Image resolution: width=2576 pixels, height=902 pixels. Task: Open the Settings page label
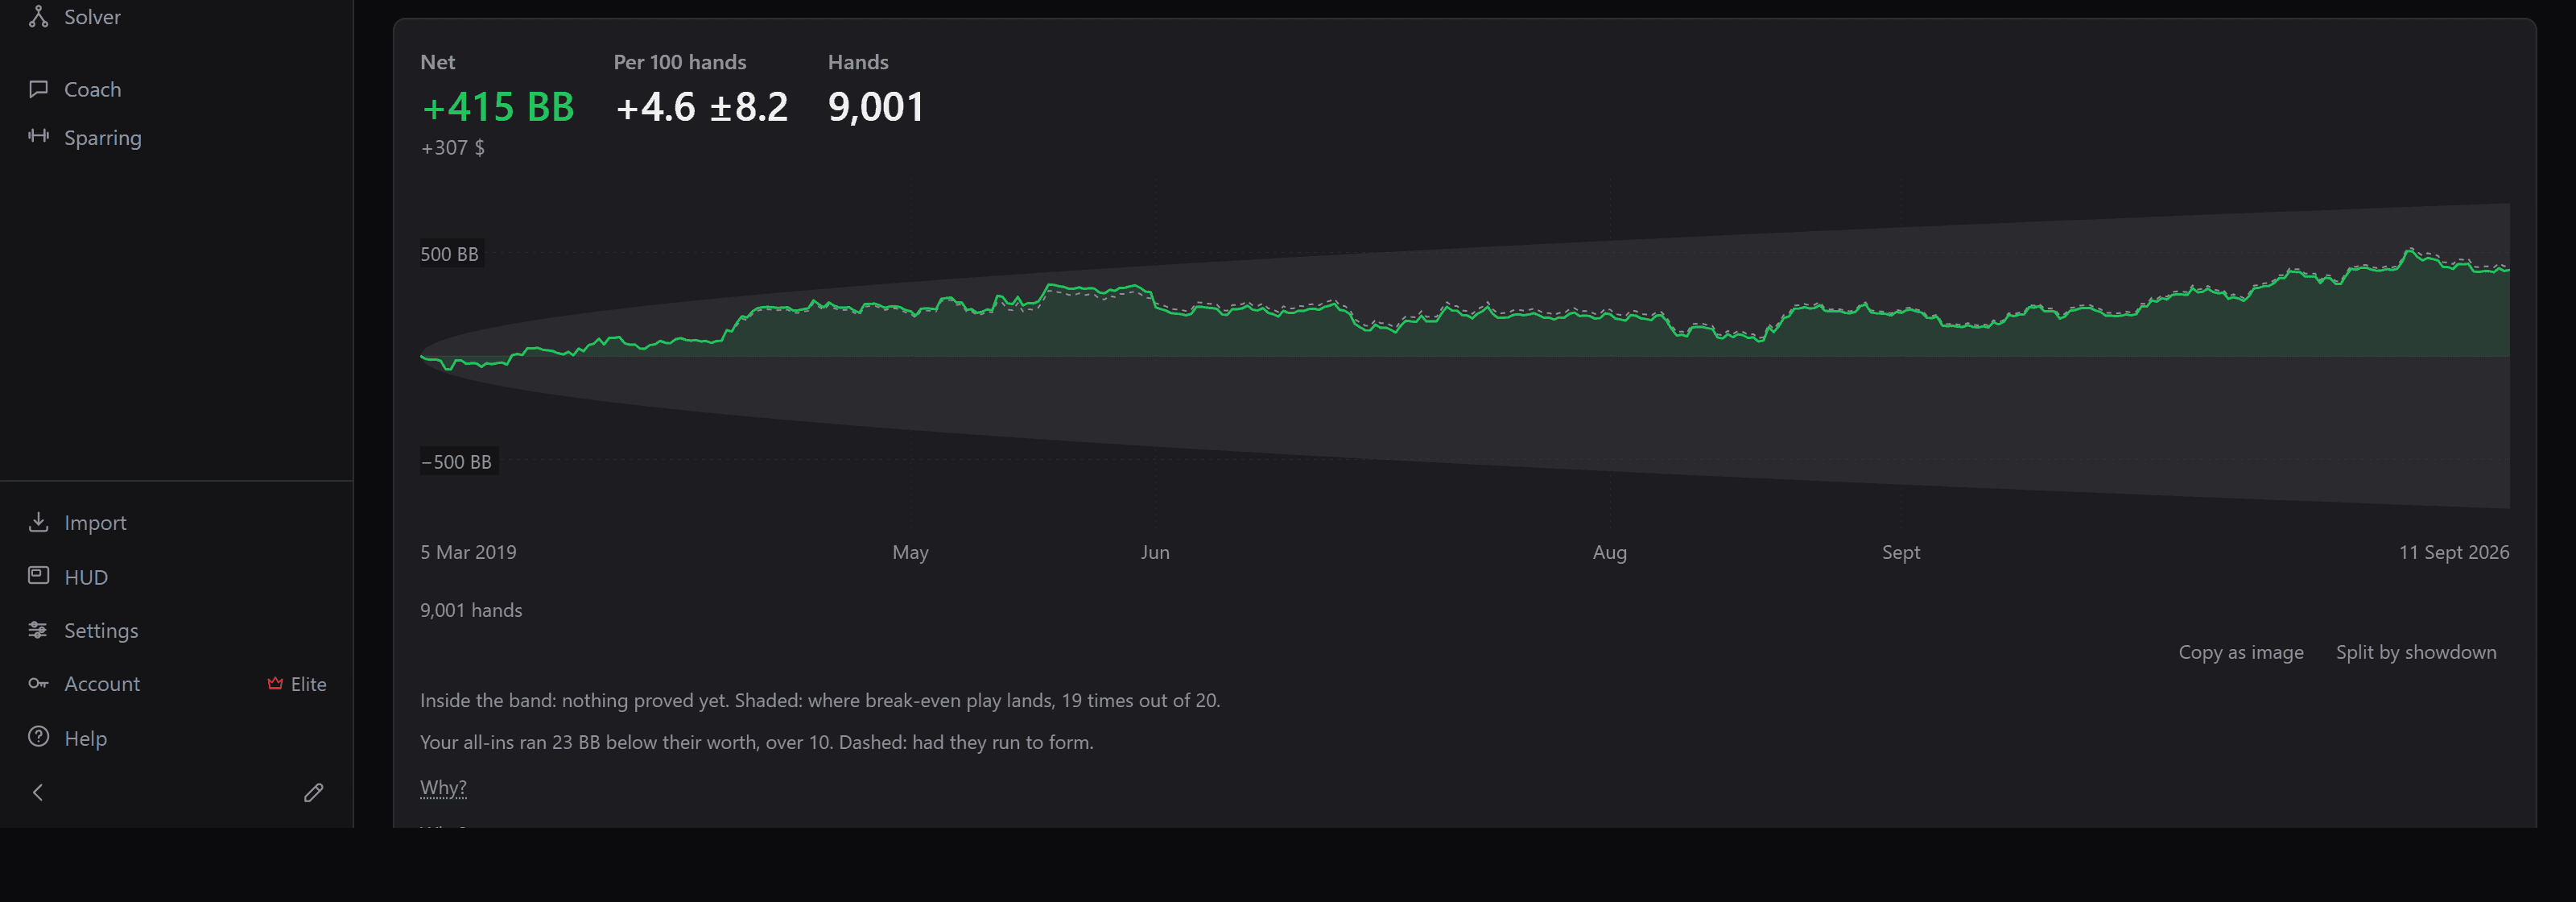(x=101, y=630)
